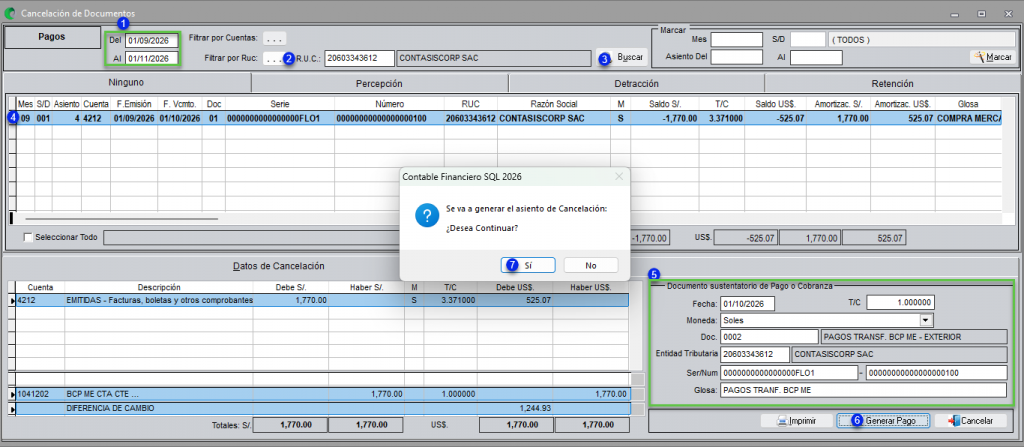Click the Ser/Num number field ending 100

click(936, 372)
